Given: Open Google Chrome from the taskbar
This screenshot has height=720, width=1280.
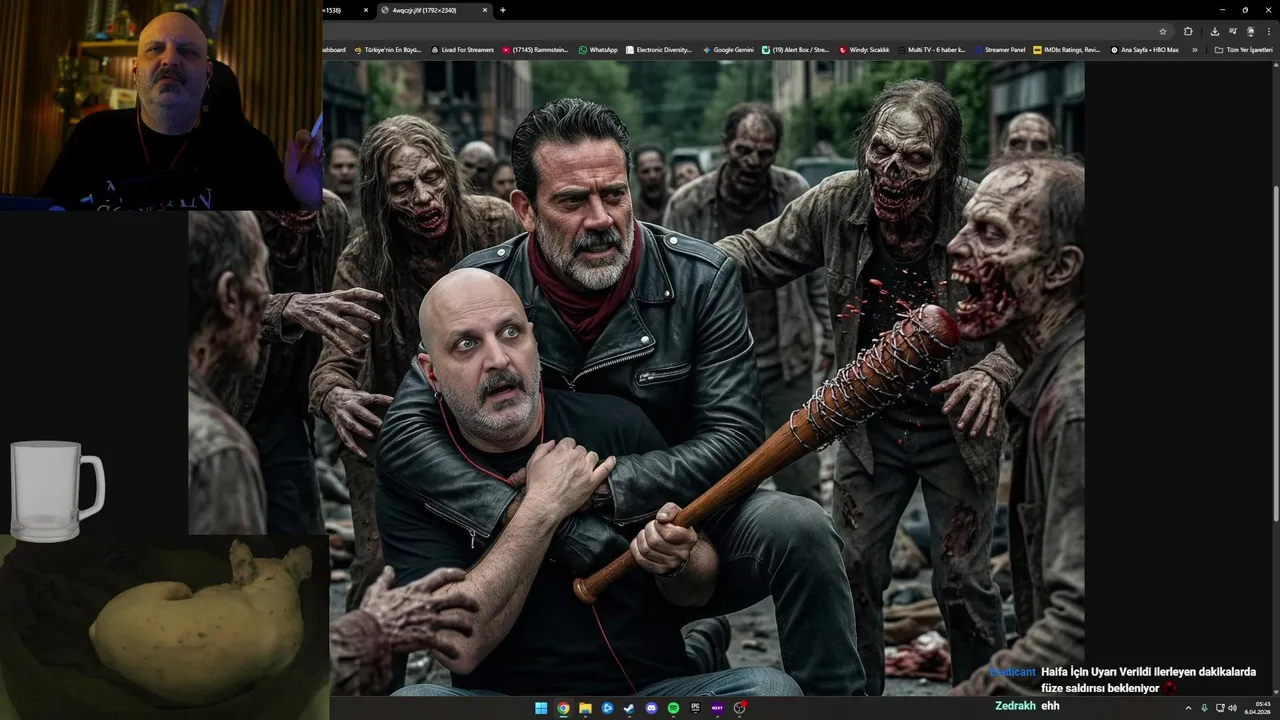Looking at the screenshot, I should point(563,708).
